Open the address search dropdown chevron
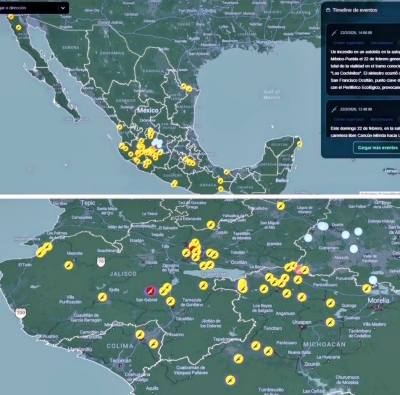This screenshot has width=400, height=395. (63, 8)
